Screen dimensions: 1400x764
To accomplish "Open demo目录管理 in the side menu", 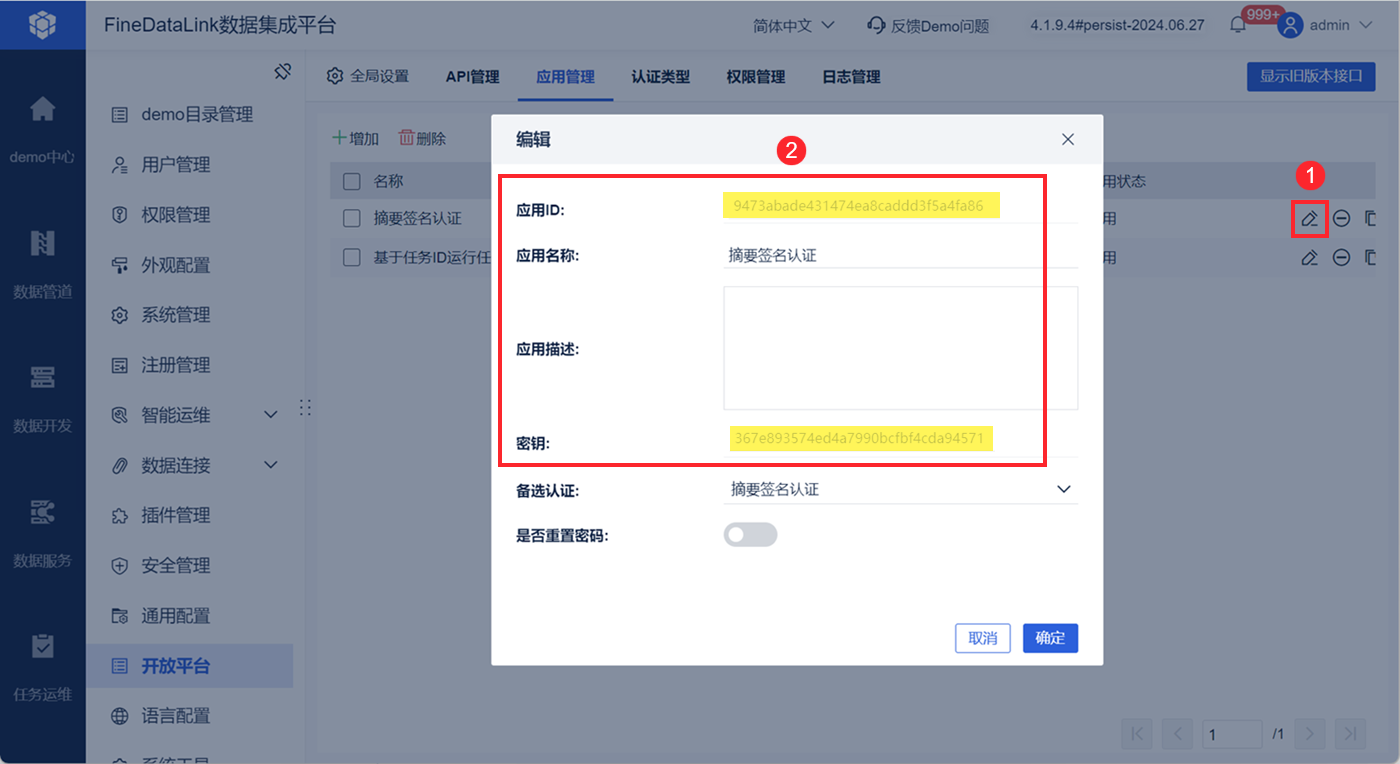I will (x=190, y=115).
